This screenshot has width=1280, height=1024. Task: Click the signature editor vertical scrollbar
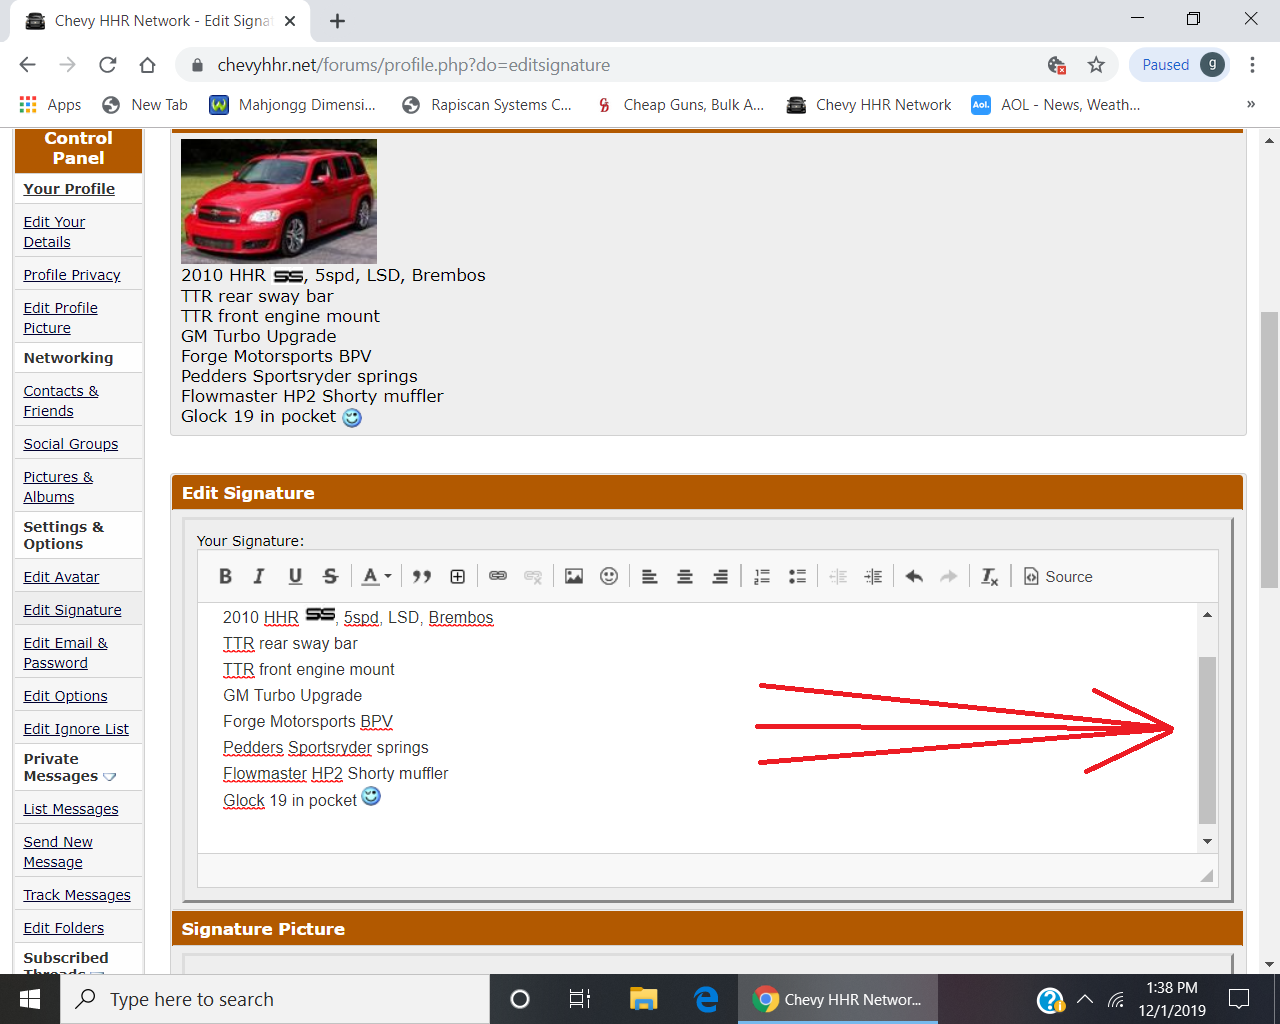click(1207, 740)
